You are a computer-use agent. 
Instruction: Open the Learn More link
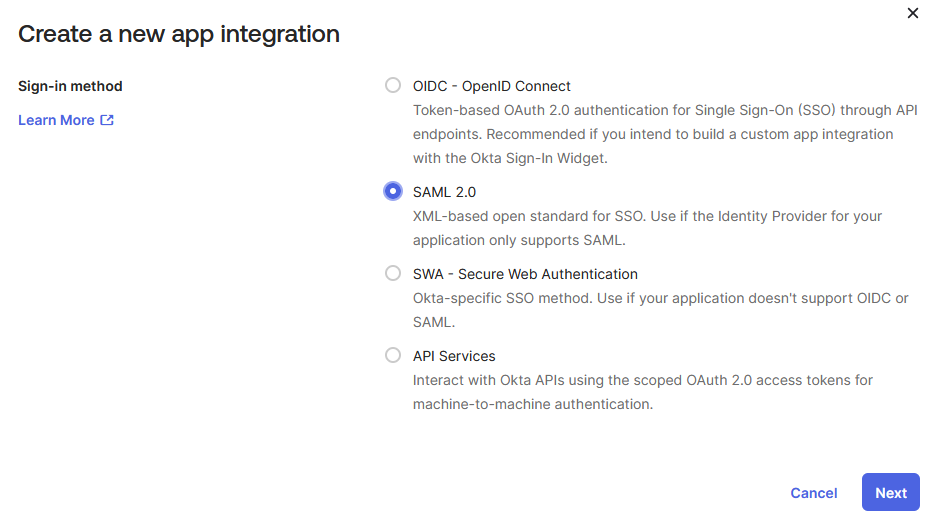pyautogui.click(x=56, y=121)
